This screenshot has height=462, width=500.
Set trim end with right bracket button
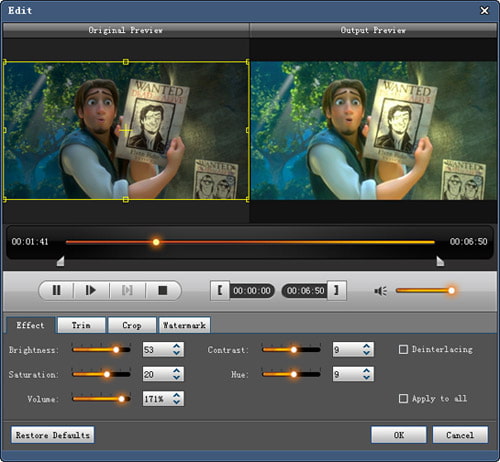[x=337, y=290]
